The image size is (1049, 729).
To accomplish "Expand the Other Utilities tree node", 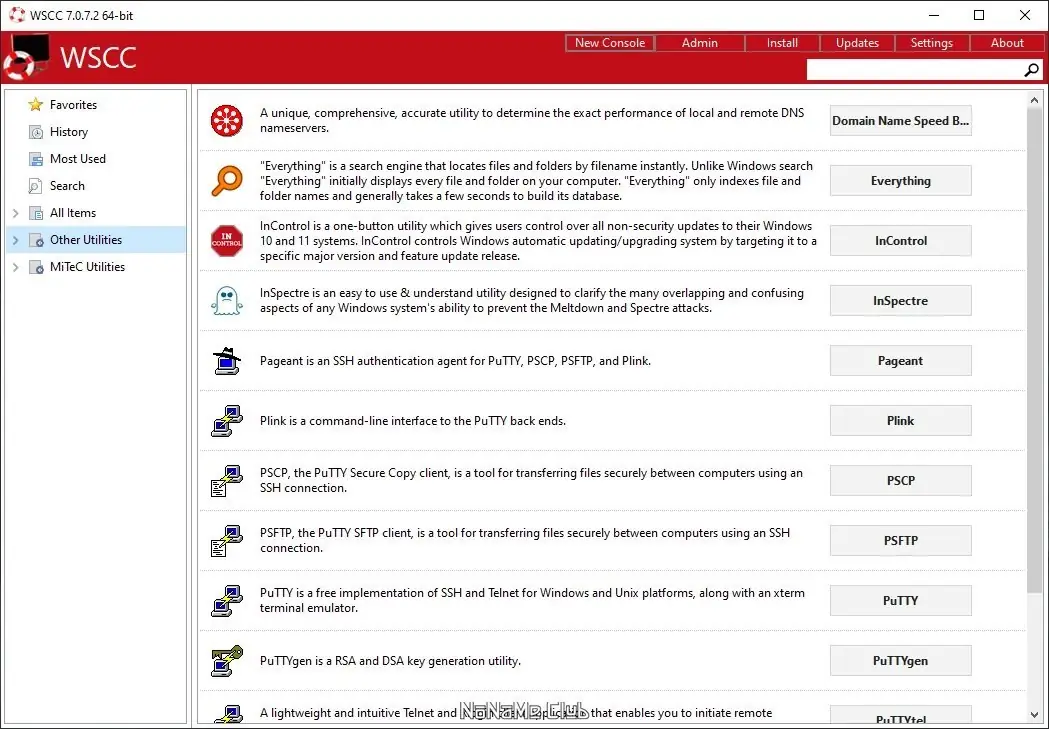I will pyautogui.click(x=16, y=239).
